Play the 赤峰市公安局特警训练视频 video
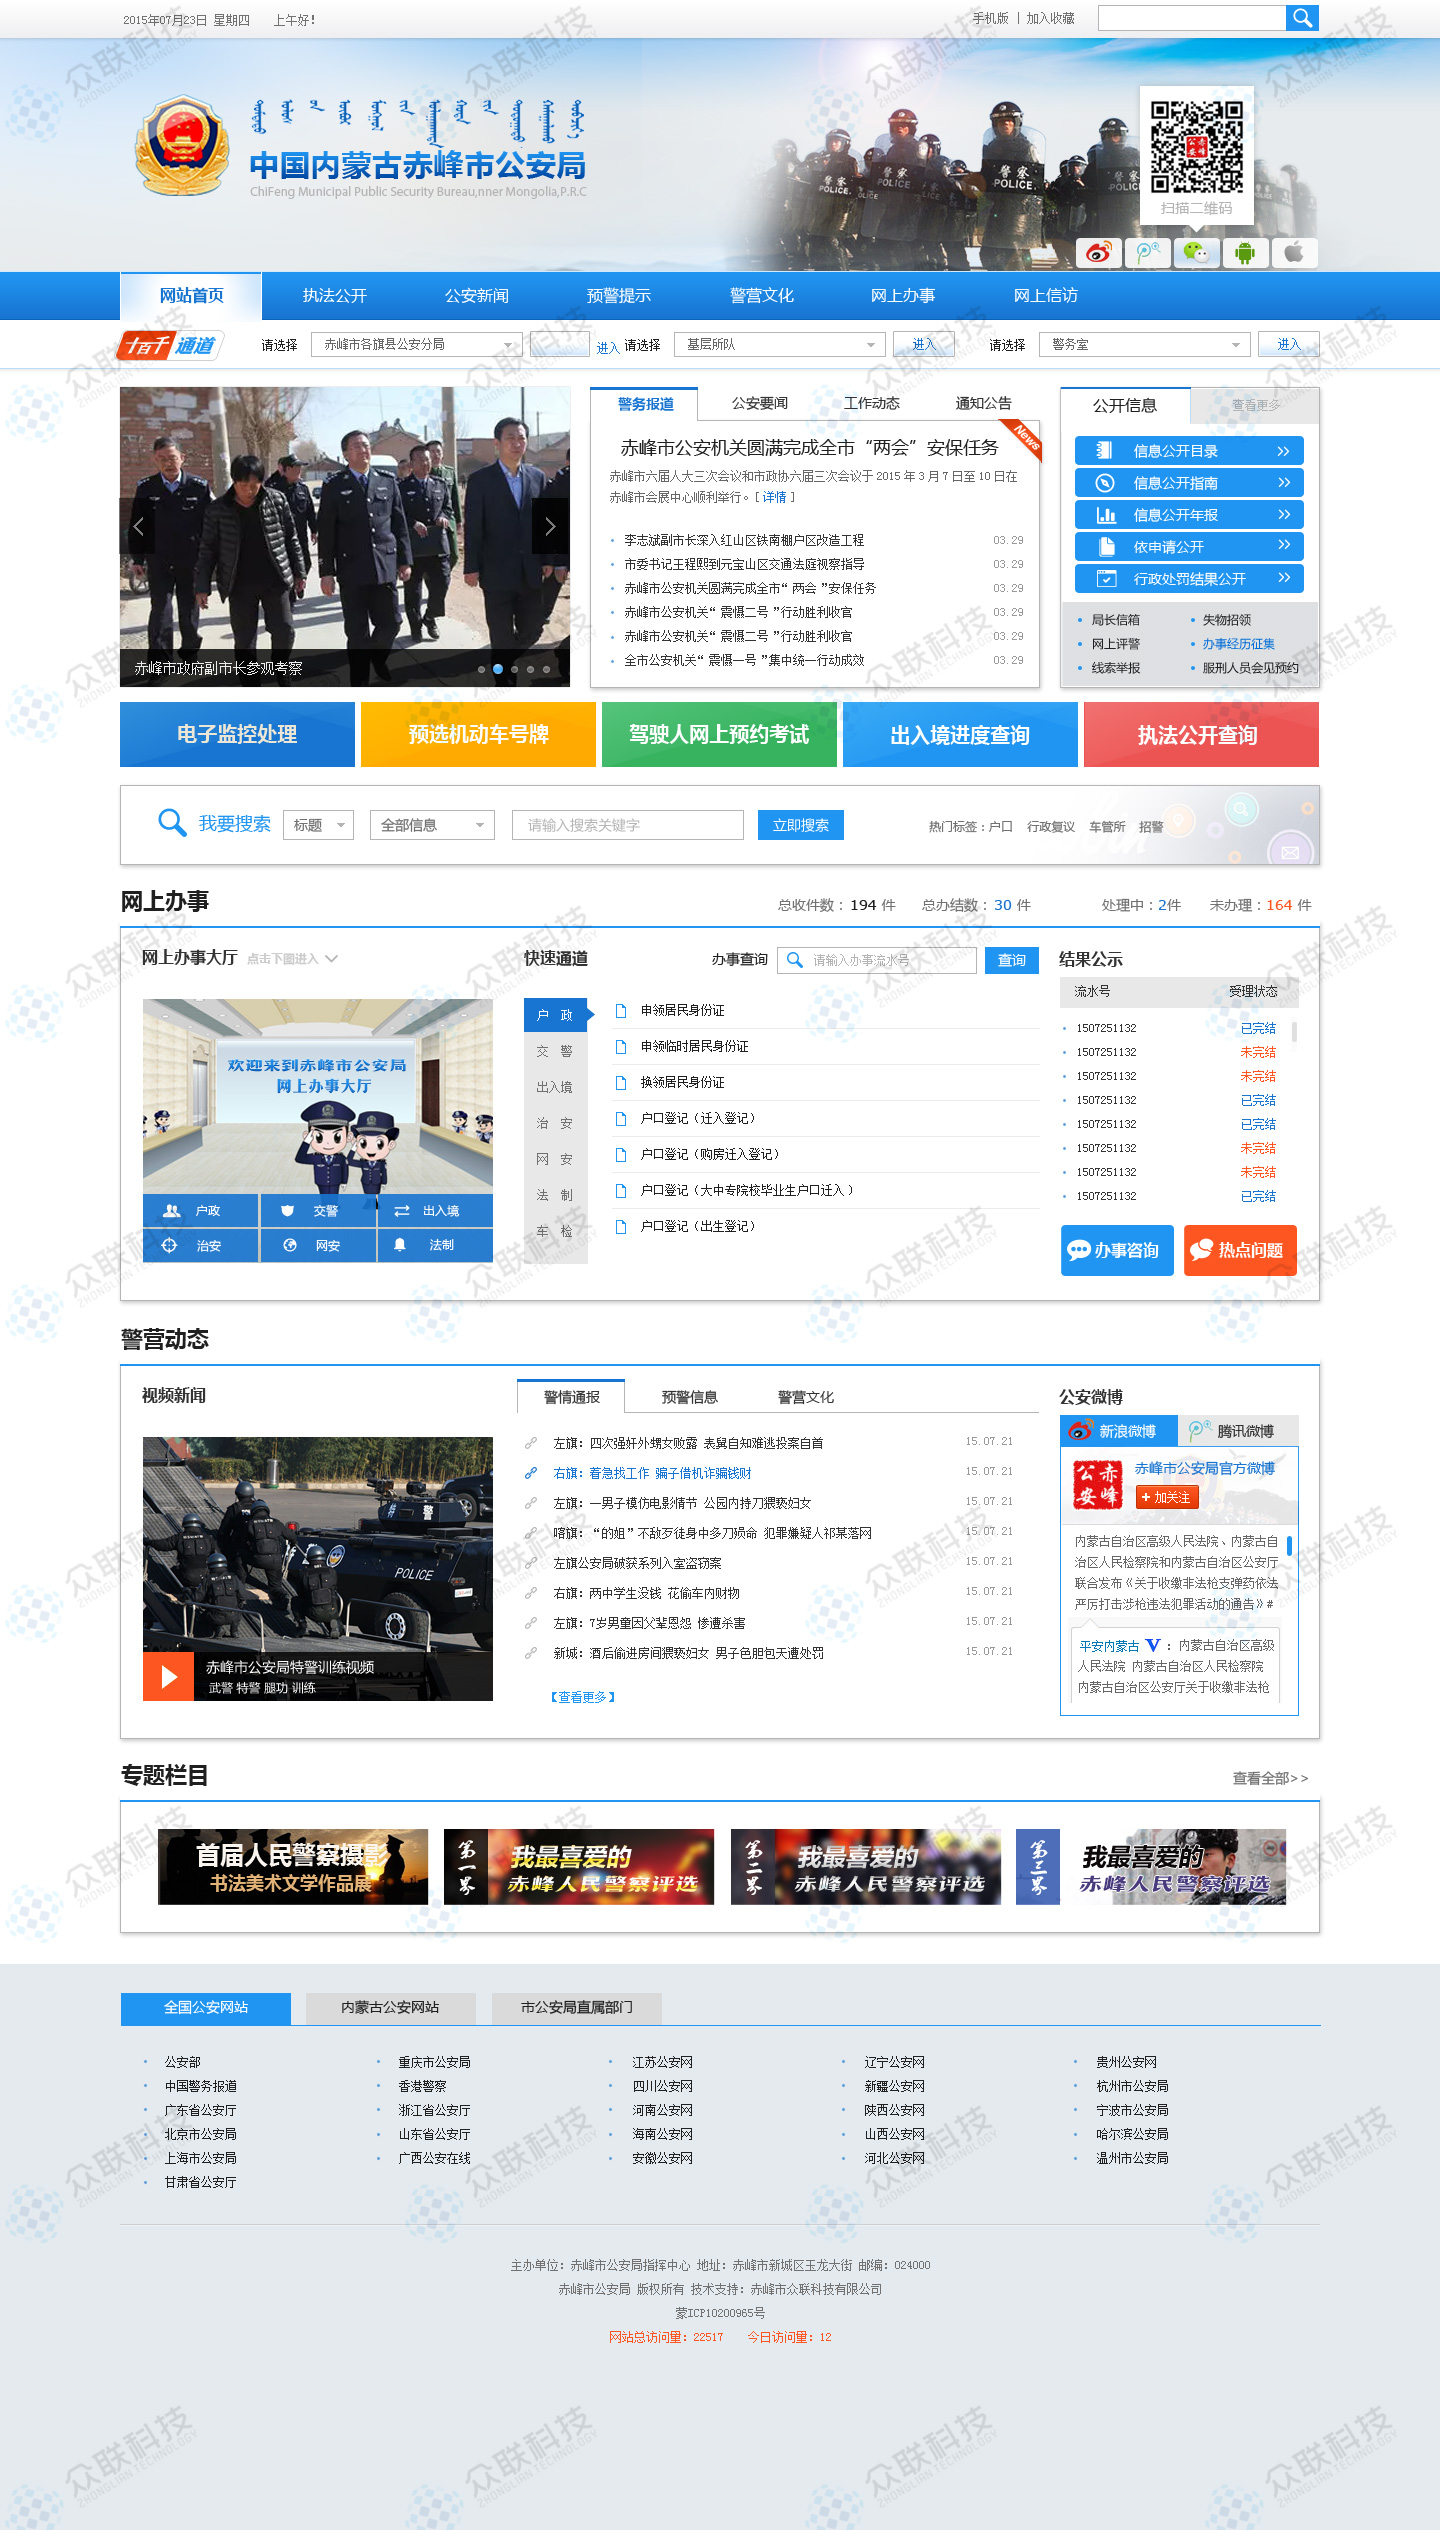 pyautogui.click(x=169, y=1676)
